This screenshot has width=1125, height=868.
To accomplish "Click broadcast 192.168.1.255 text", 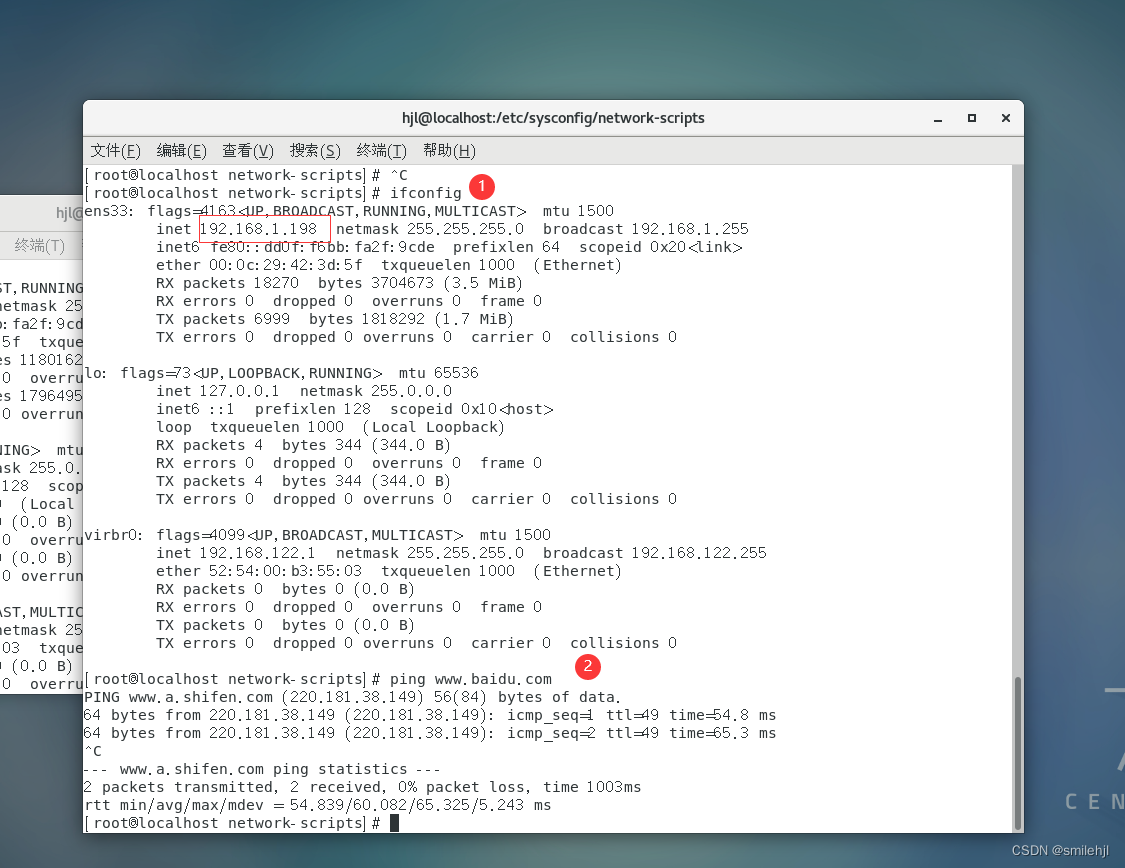I will coord(646,229).
